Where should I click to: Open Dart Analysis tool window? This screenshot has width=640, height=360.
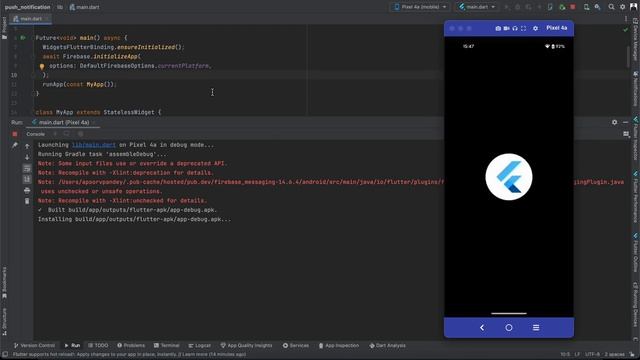click(x=387, y=345)
